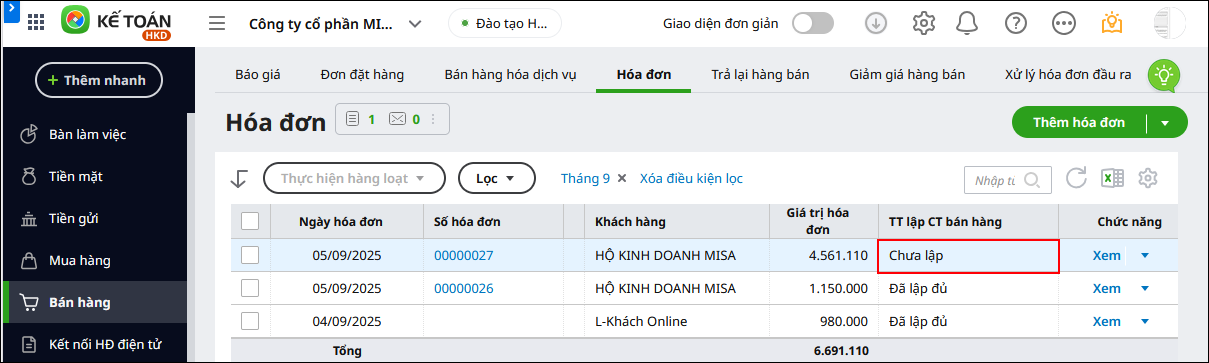Image resolution: width=1209 pixels, height=363 pixels.
Task: Click the Kết nối HĐ điện tử icon
Action: click(x=29, y=345)
